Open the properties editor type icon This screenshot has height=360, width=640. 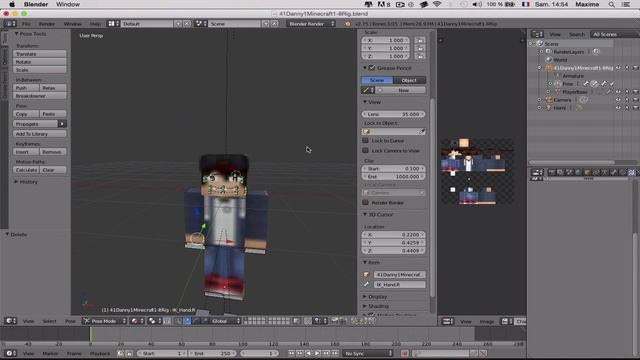pos(537,172)
